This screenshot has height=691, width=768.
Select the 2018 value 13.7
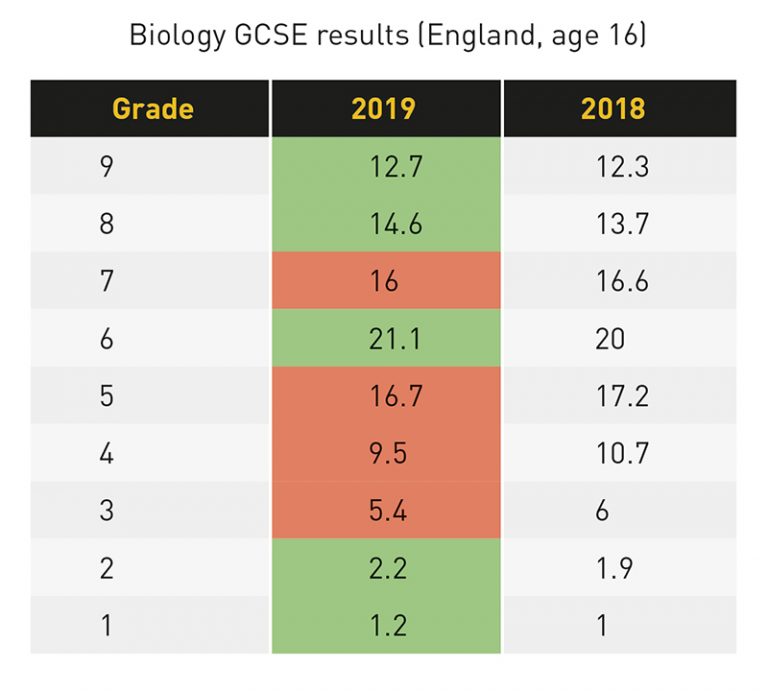tap(622, 223)
